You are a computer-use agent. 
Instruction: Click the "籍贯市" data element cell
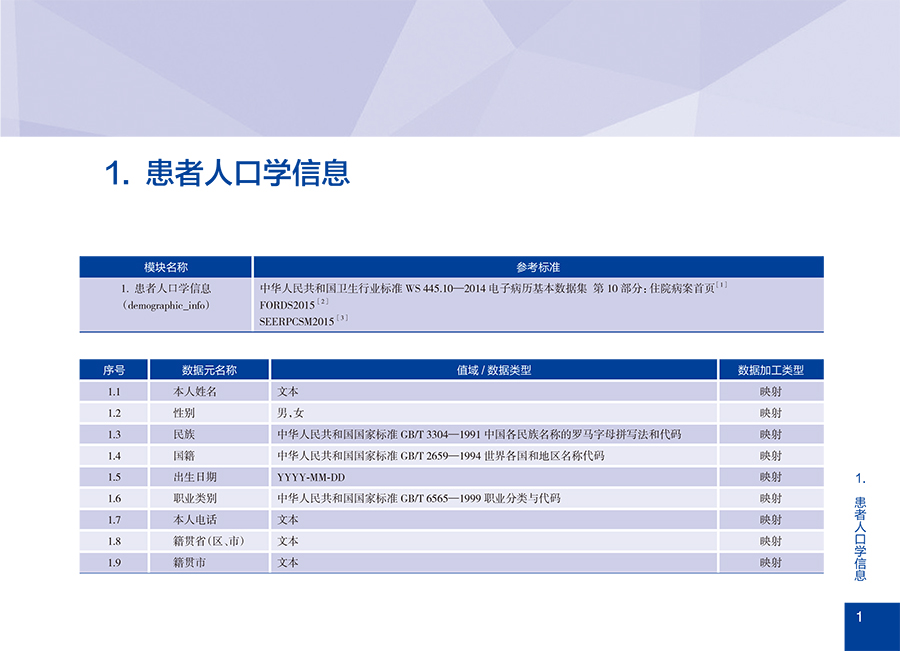[x=209, y=563]
